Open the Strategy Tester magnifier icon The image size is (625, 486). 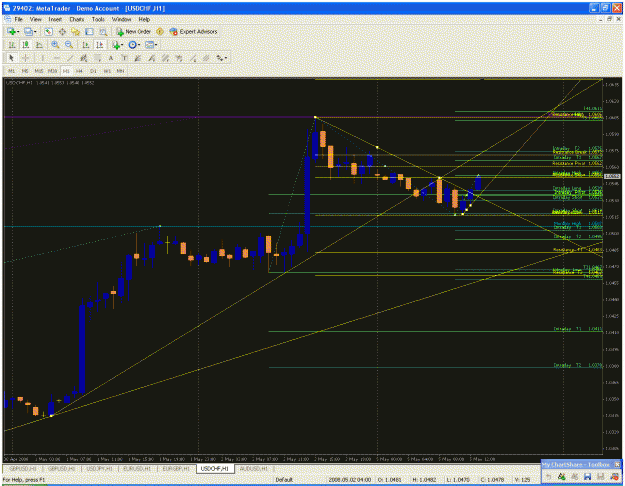[103, 31]
